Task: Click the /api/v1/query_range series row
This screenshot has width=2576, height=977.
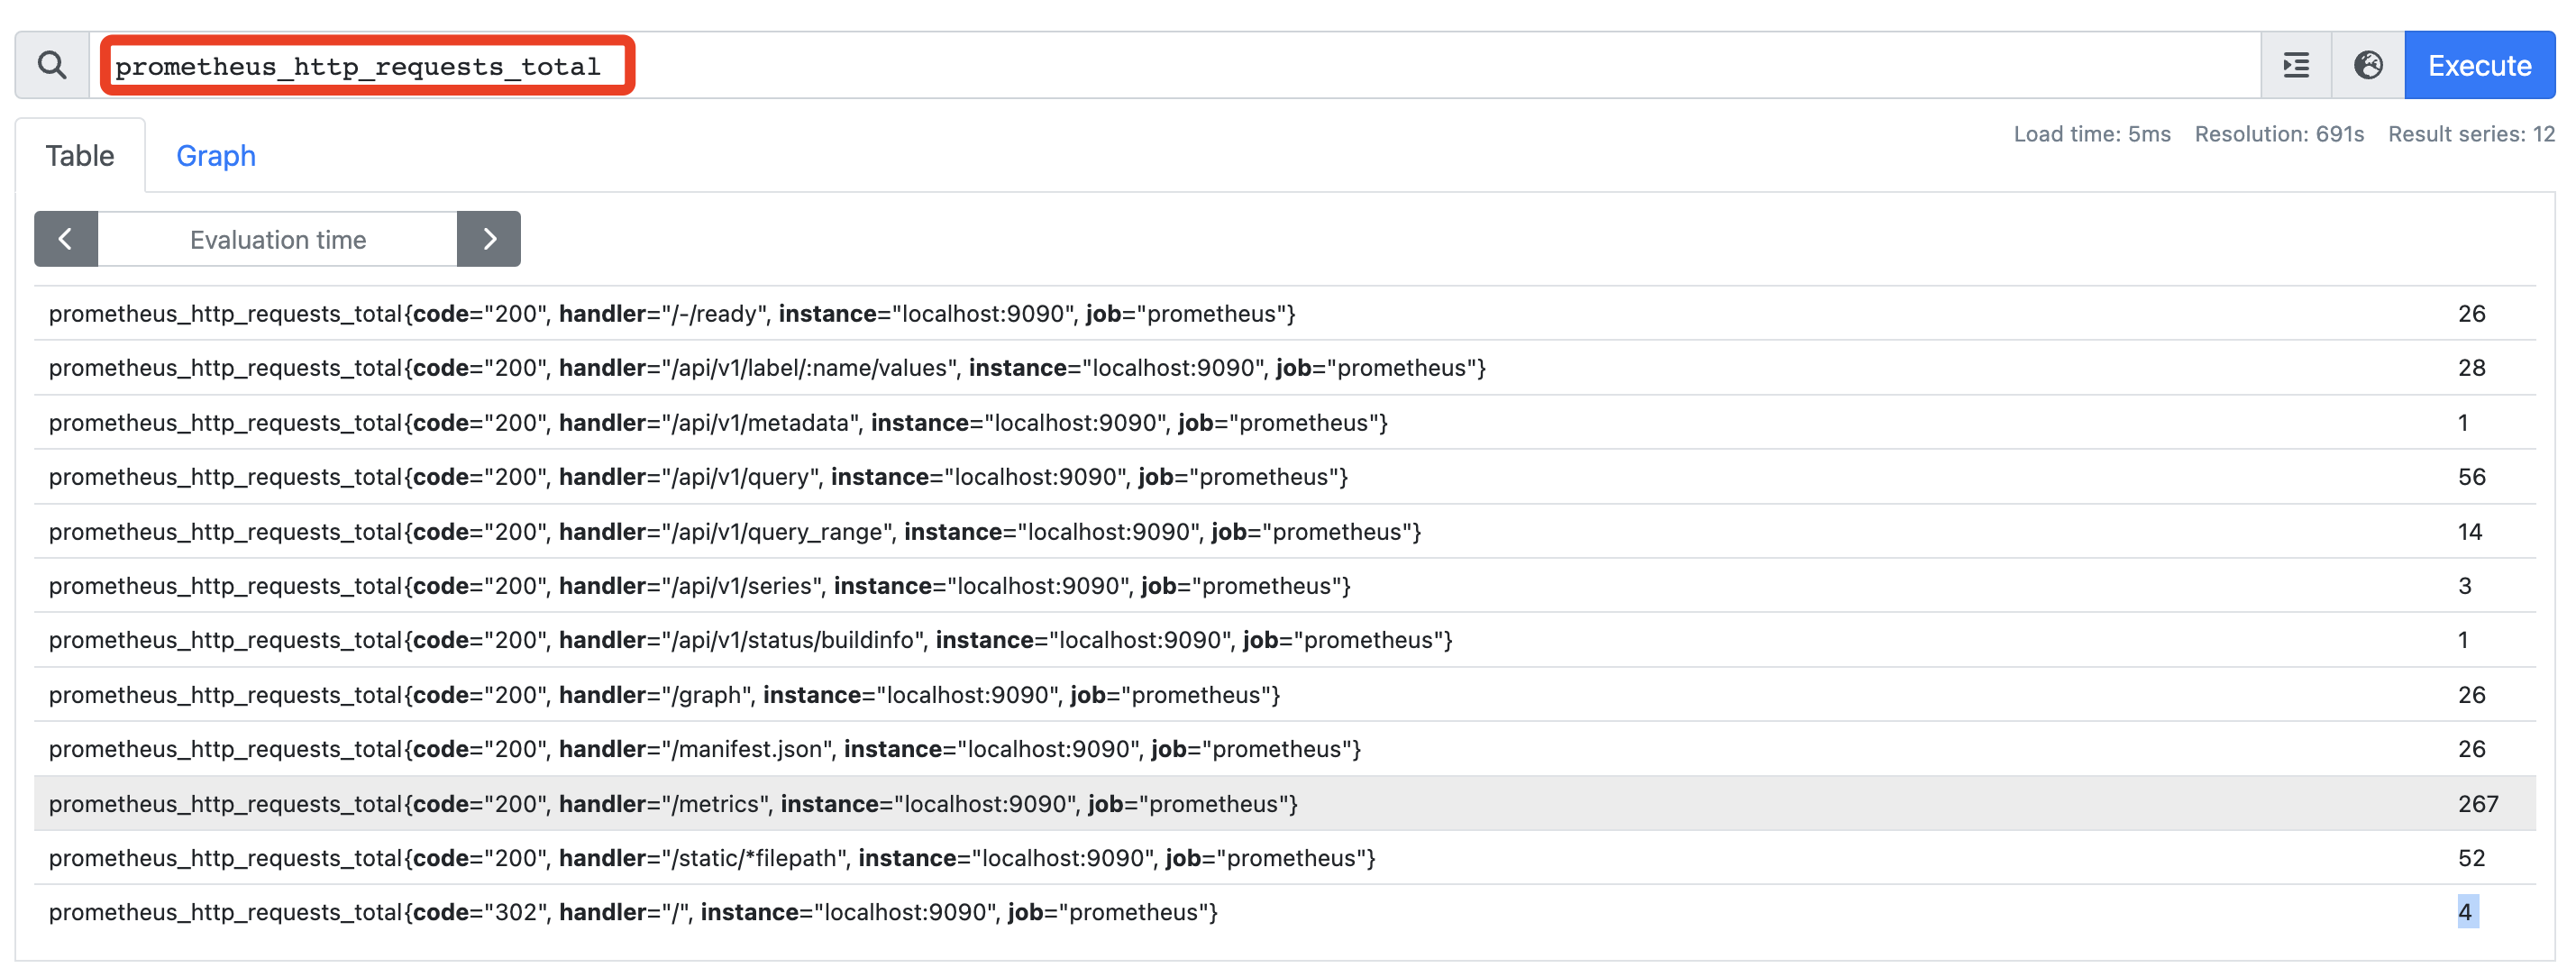Action: coord(1285,532)
